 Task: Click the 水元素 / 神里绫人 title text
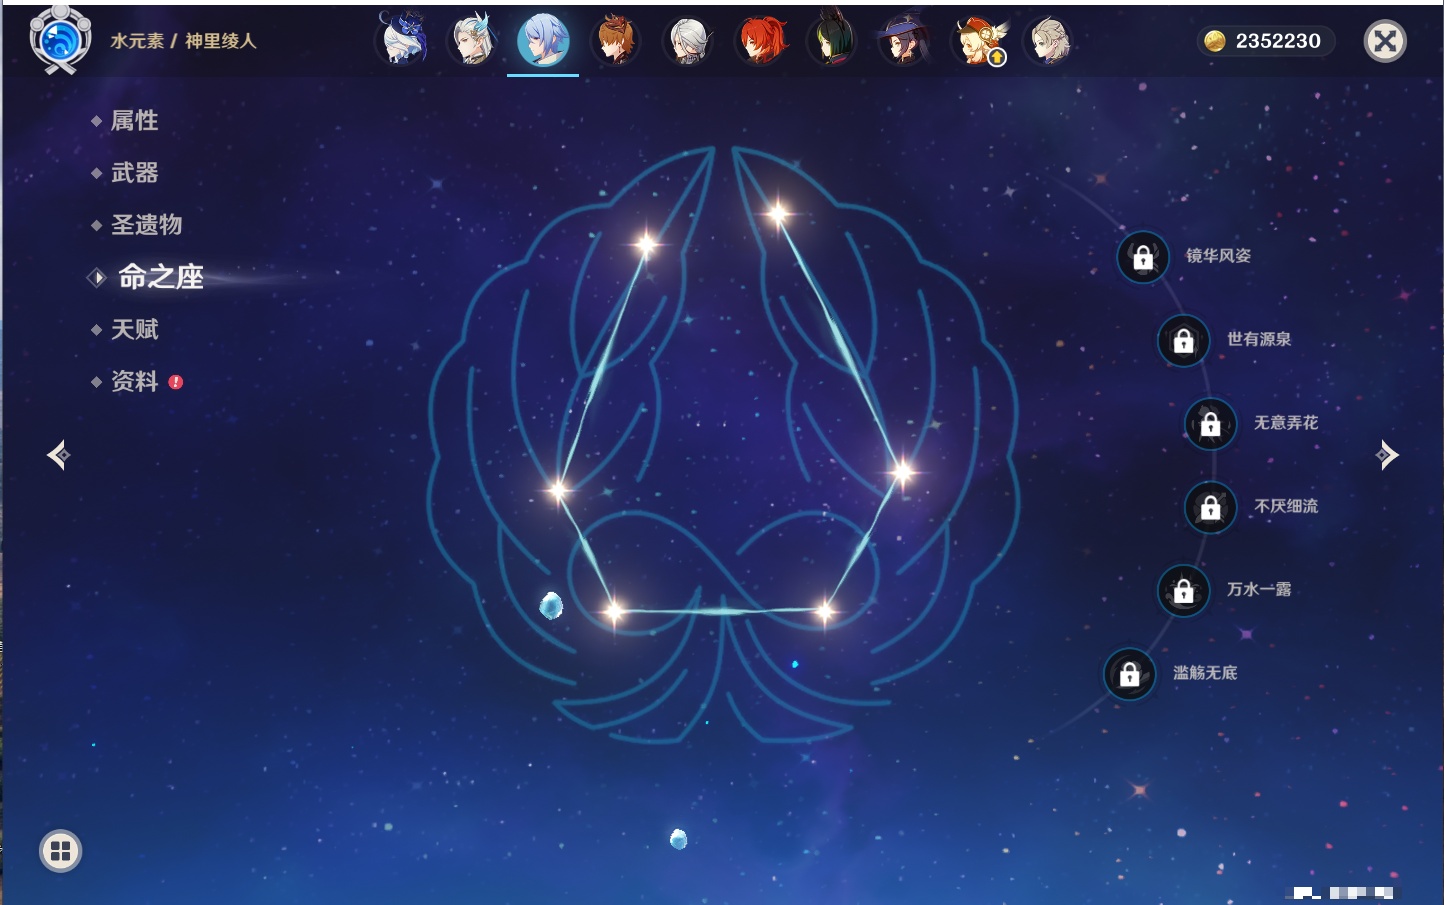pos(184,41)
